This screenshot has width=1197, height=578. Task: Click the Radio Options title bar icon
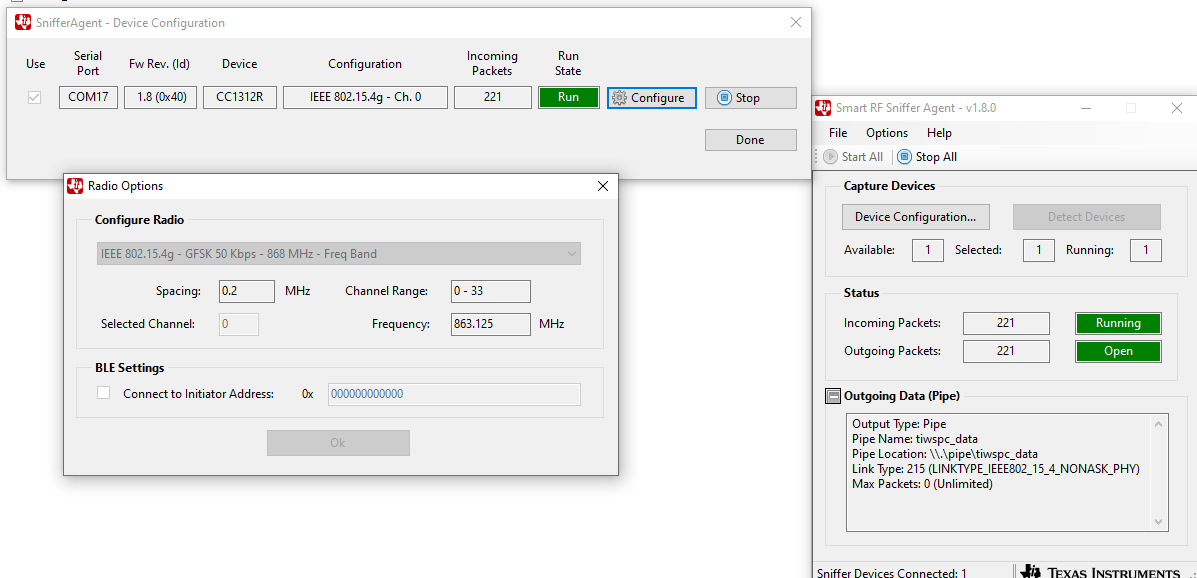click(x=75, y=186)
